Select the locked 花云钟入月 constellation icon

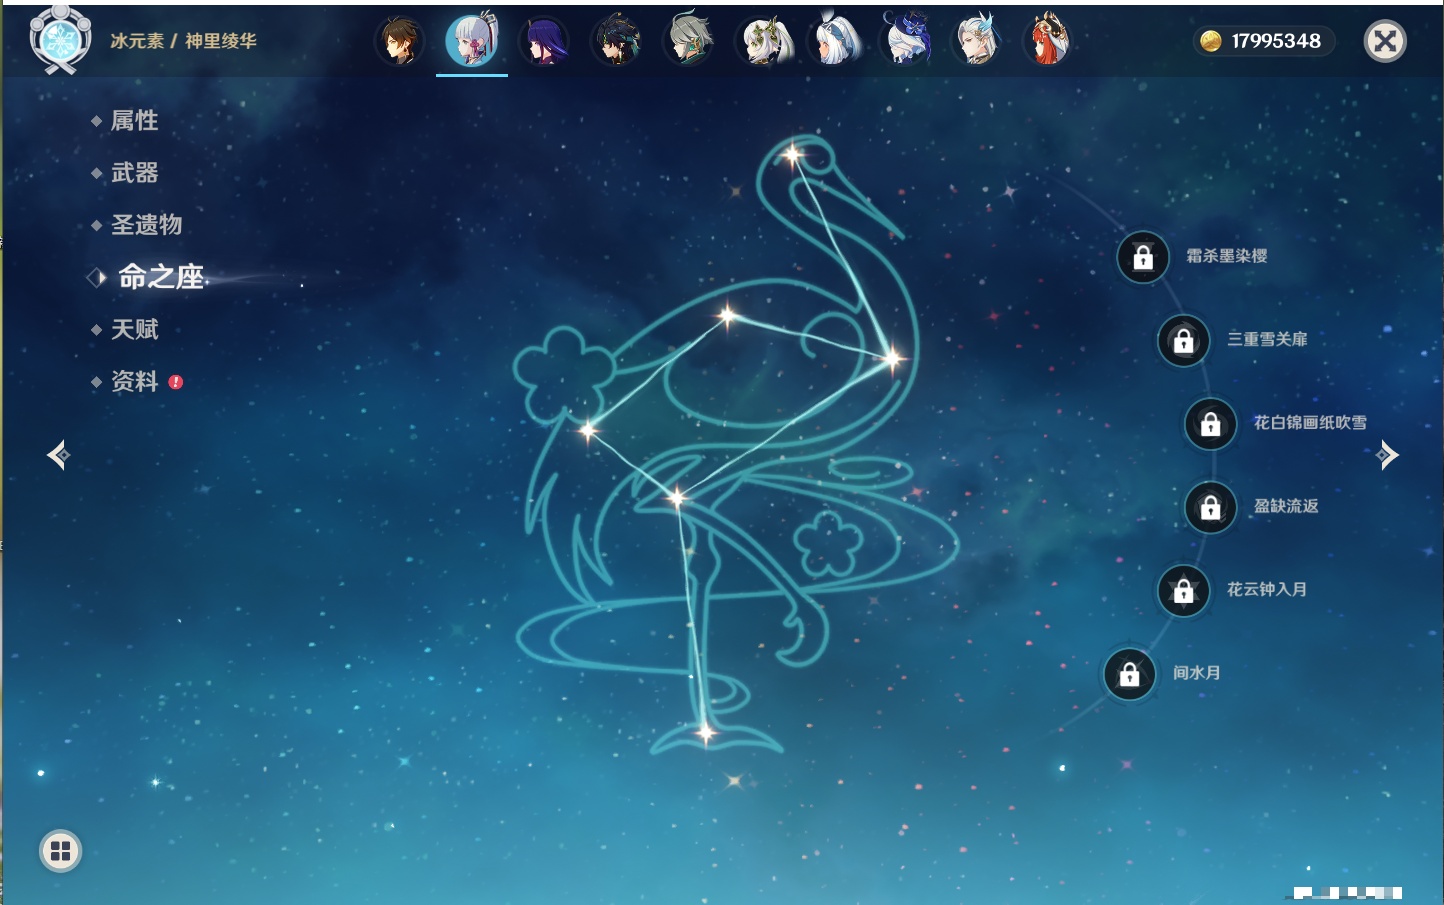click(x=1183, y=591)
